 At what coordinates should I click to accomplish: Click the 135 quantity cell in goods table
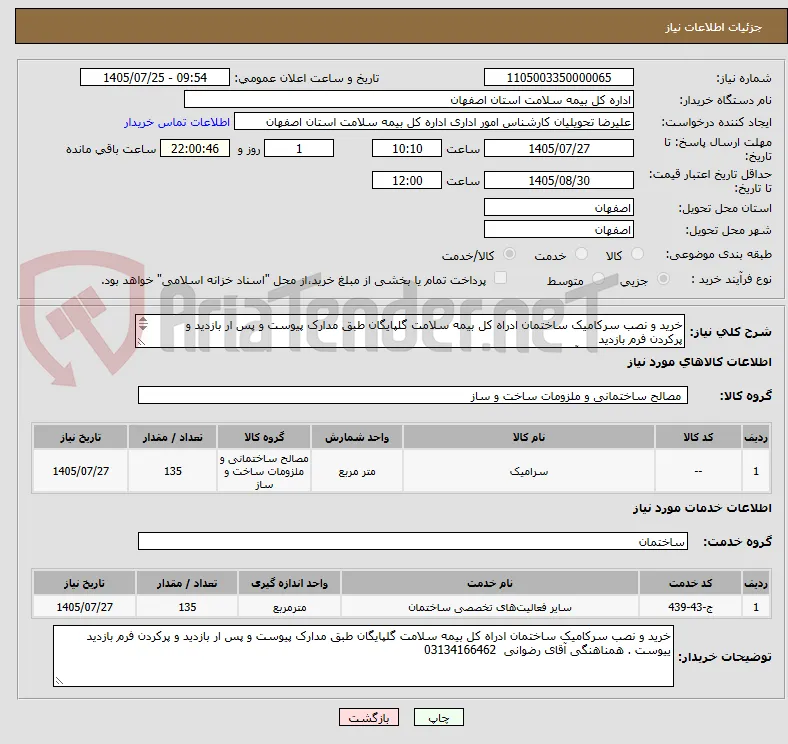tap(173, 471)
